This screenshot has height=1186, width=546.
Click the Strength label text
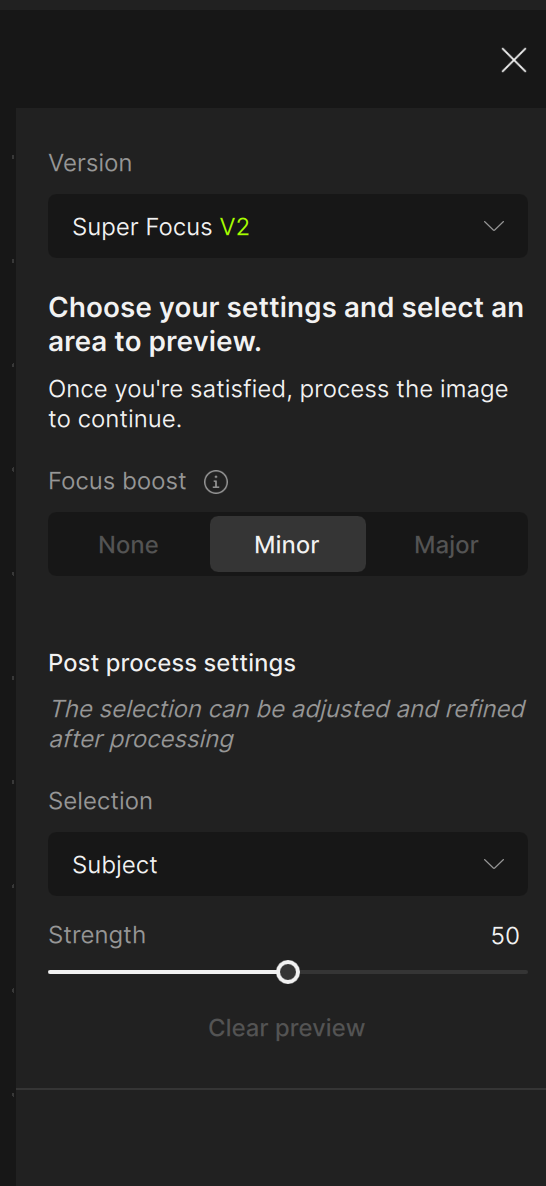[x=97, y=936]
